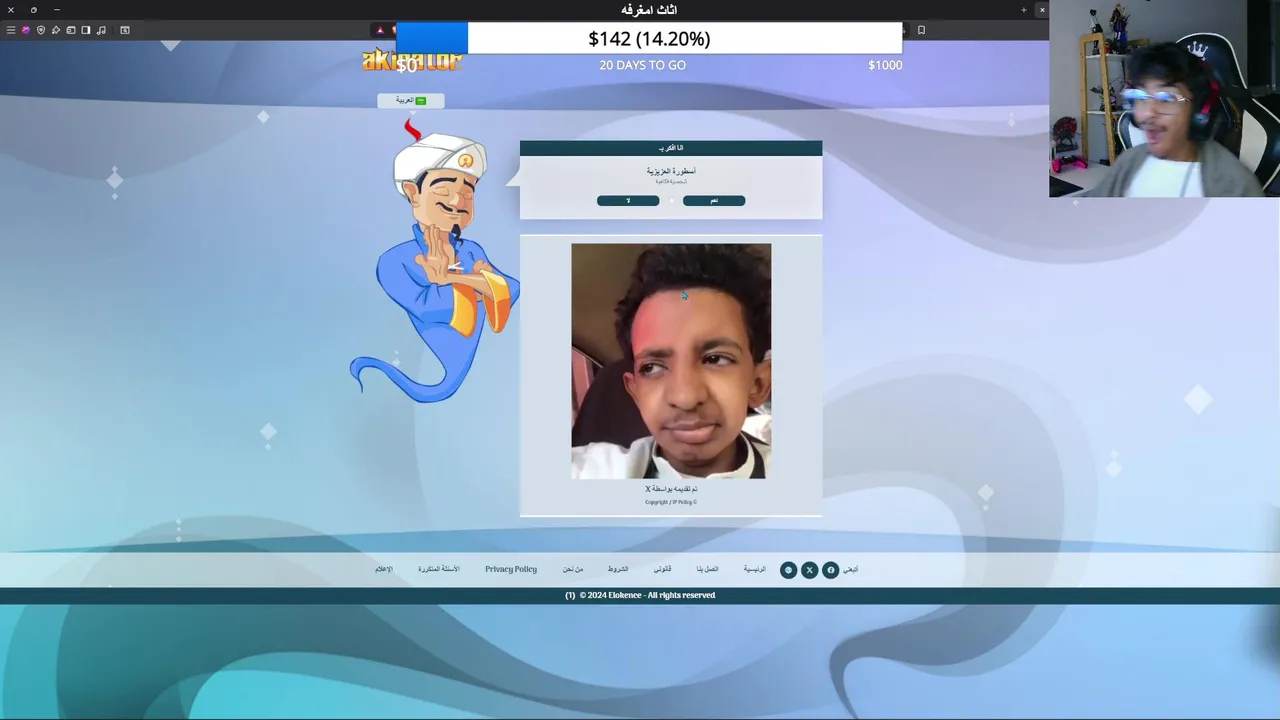Click the '20 DAYS TO GO' text

click(x=642, y=65)
